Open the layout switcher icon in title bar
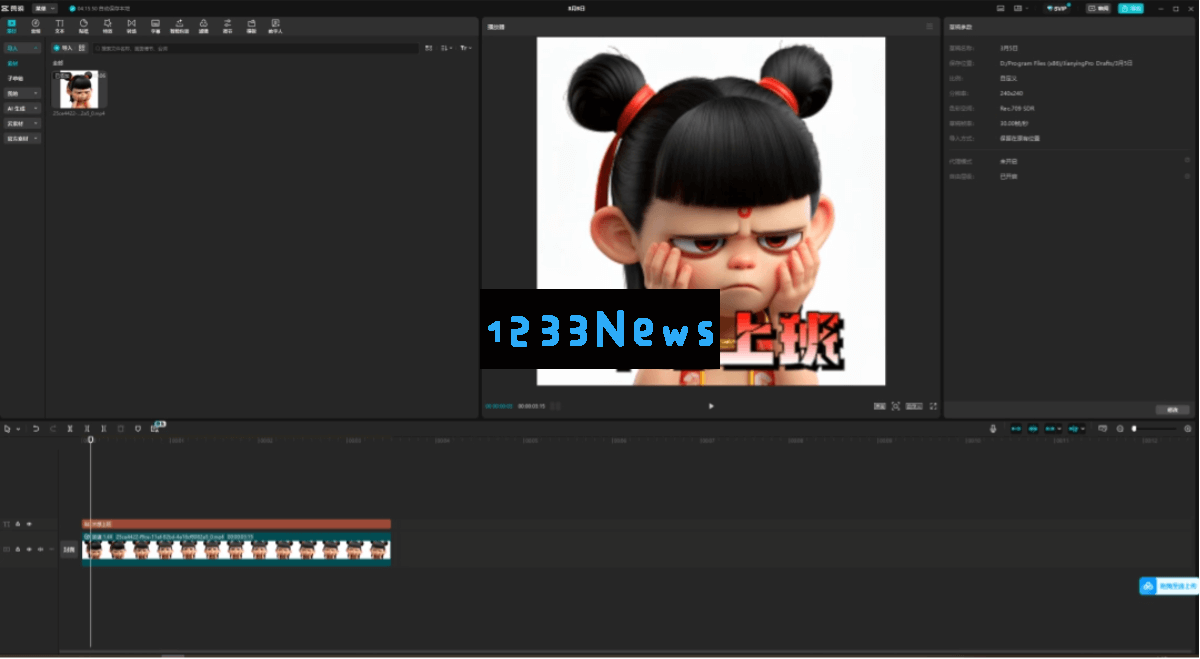 [1020, 8]
